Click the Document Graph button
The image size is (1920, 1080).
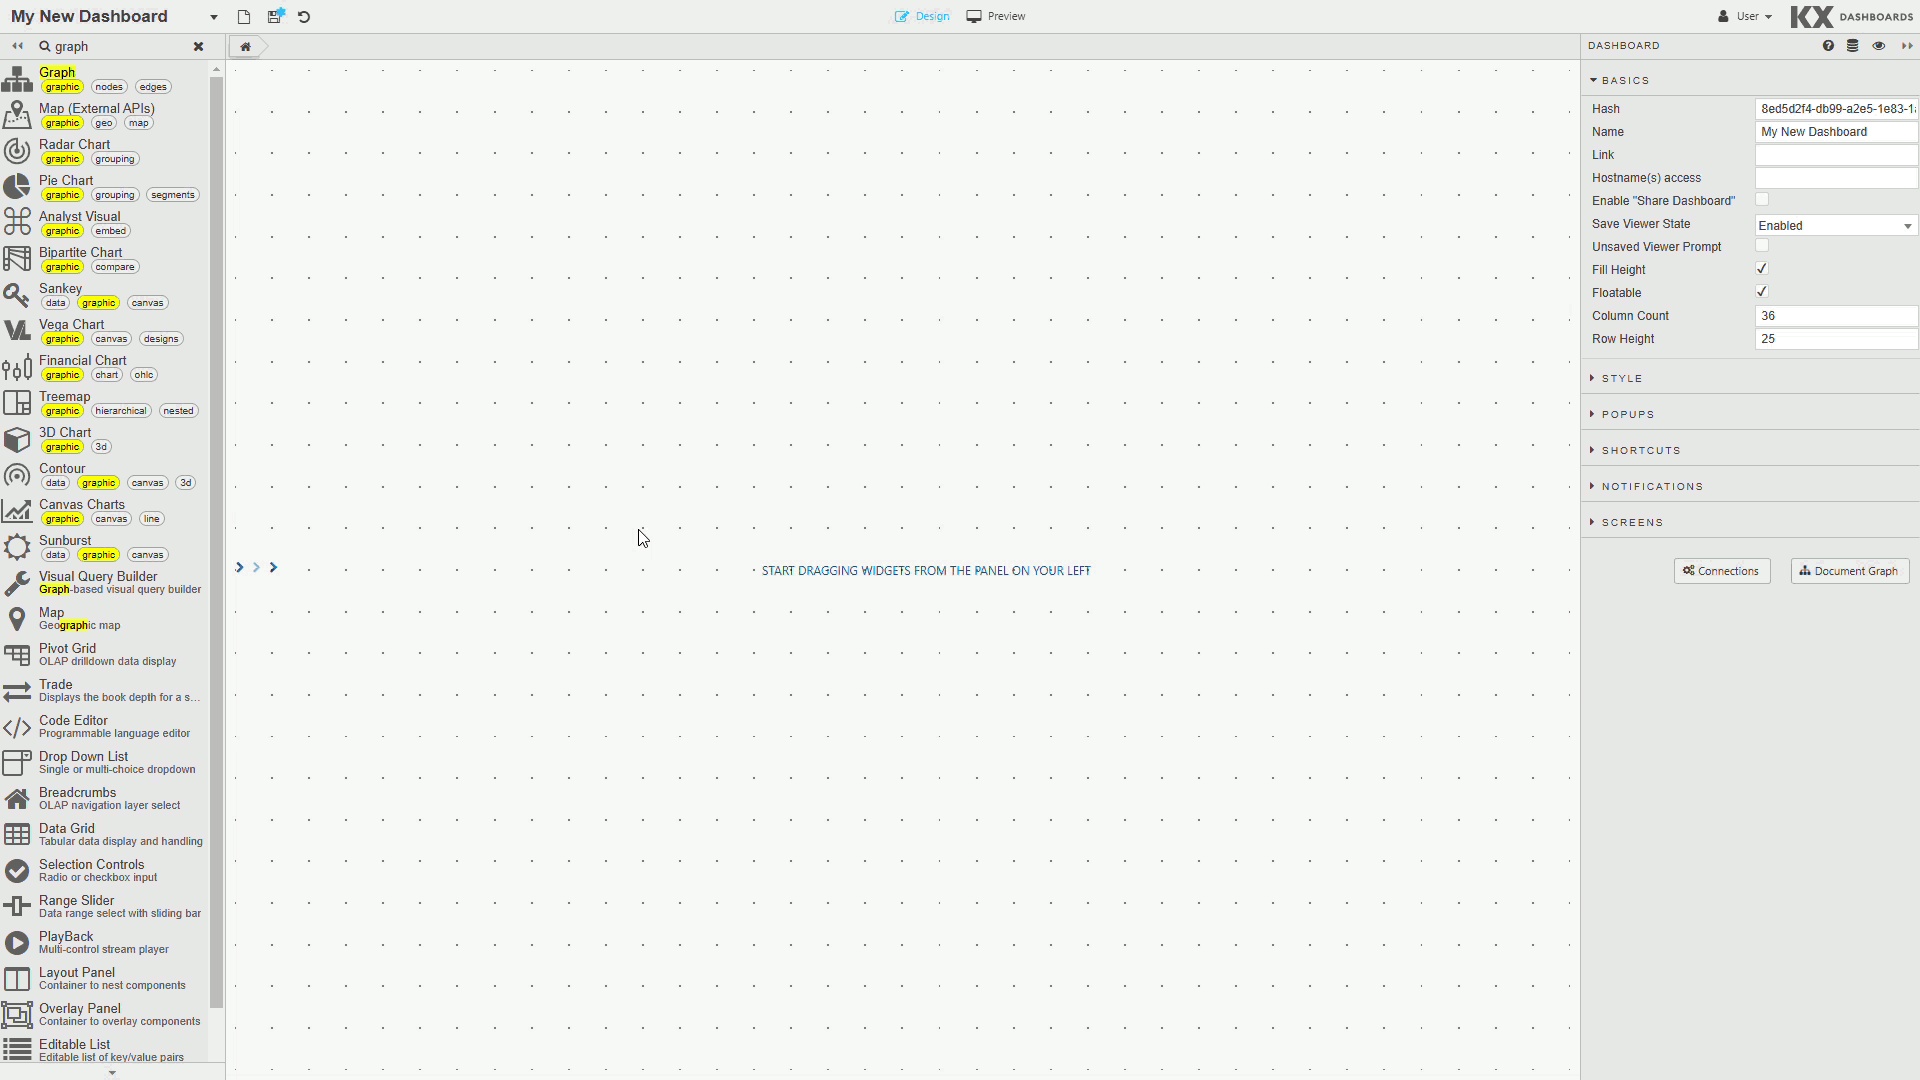pyautogui.click(x=1848, y=571)
